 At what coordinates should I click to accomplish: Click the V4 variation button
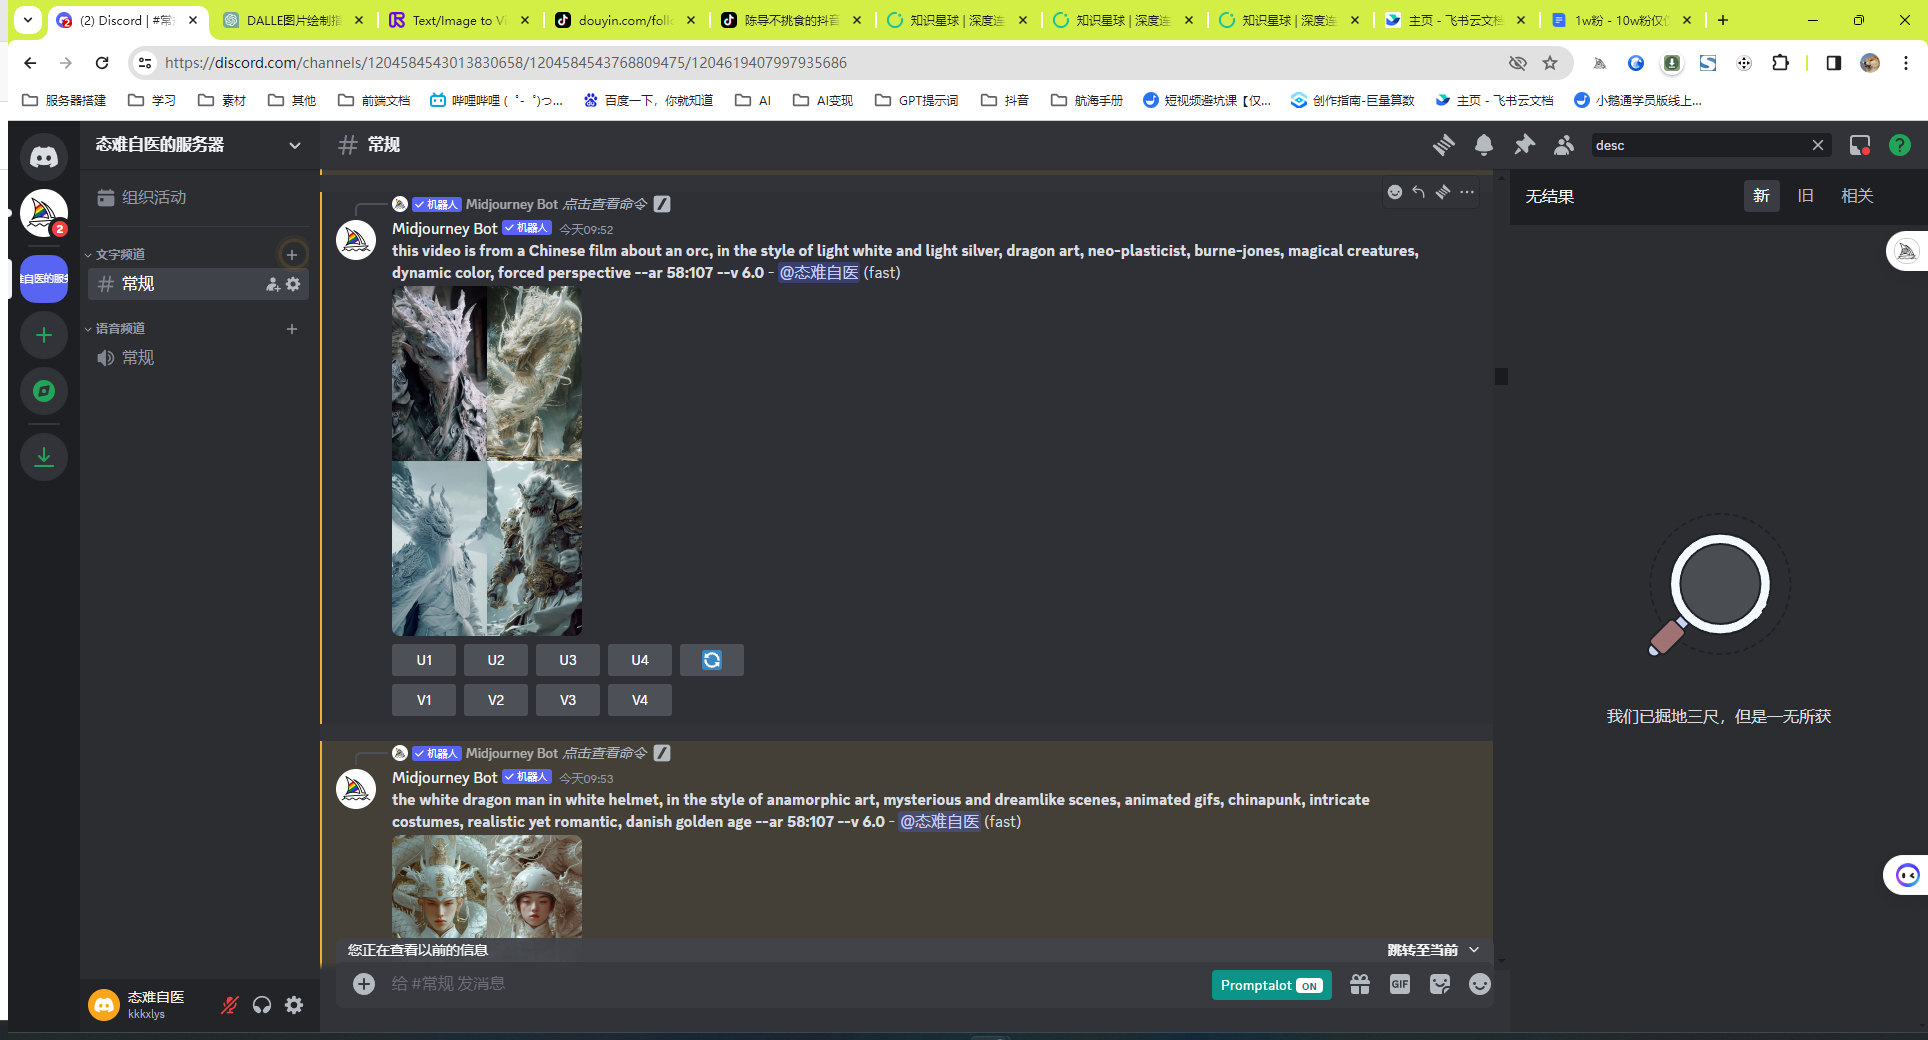(640, 700)
